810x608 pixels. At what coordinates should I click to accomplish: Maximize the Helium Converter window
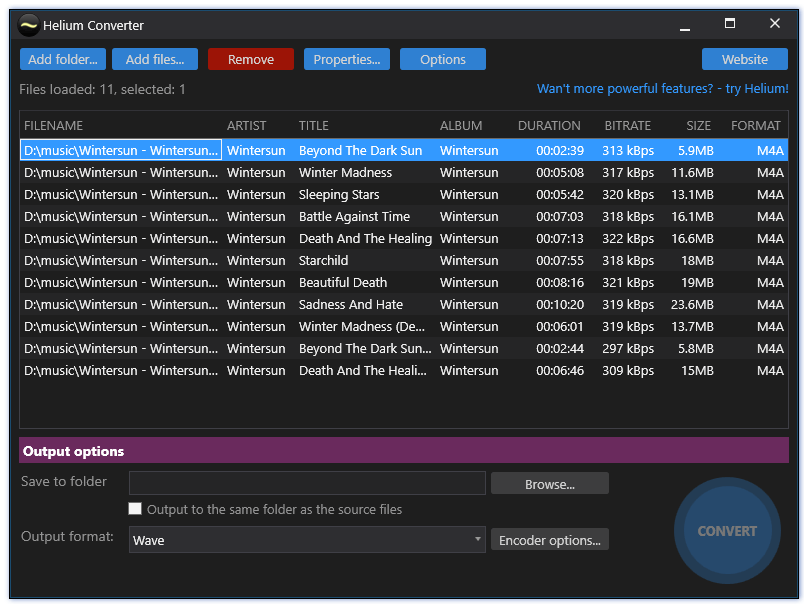click(x=730, y=24)
